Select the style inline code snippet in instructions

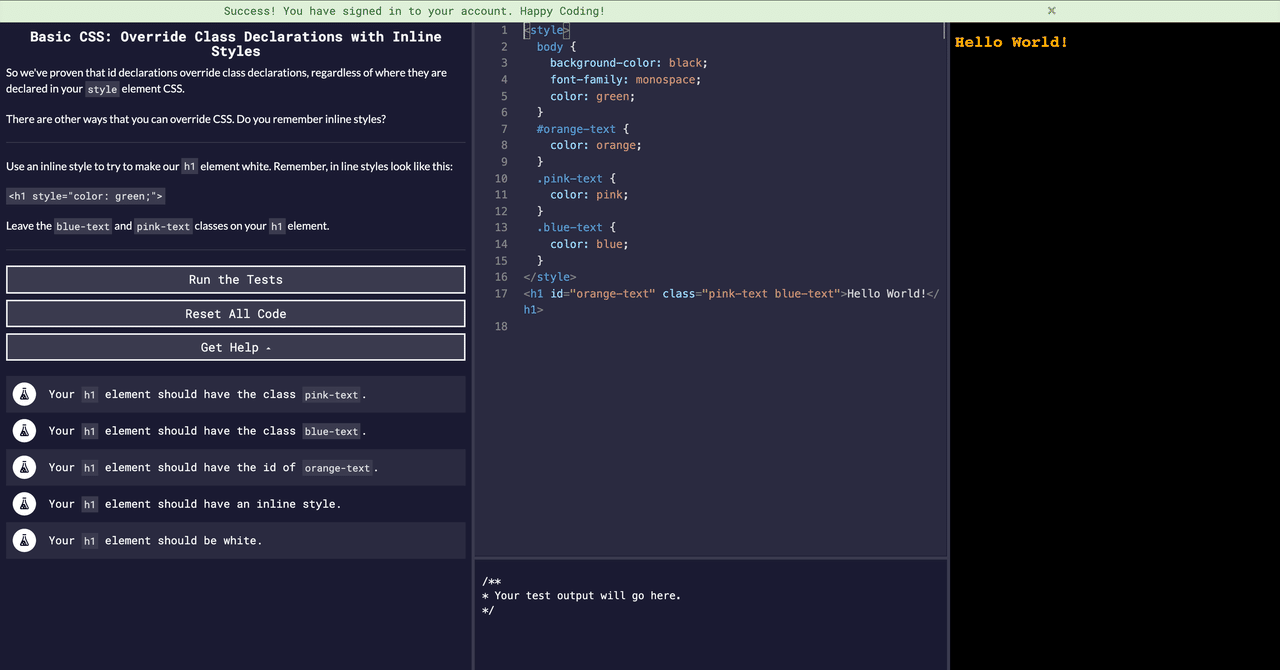pos(101,89)
